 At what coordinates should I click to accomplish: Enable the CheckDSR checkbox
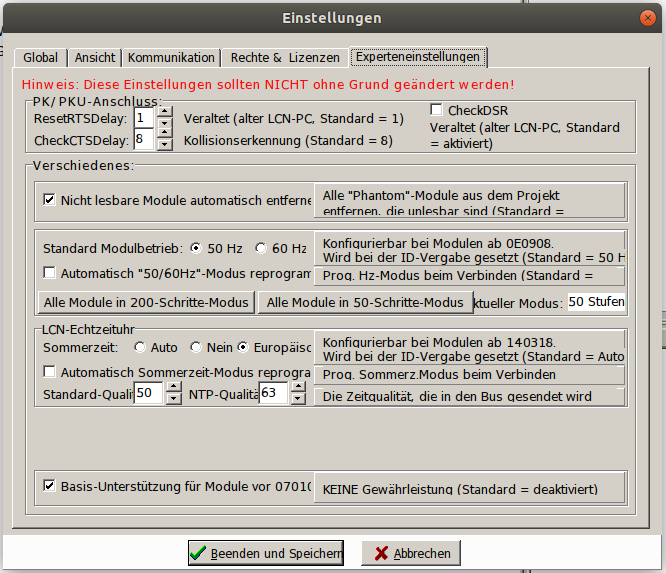coord(437,109)
